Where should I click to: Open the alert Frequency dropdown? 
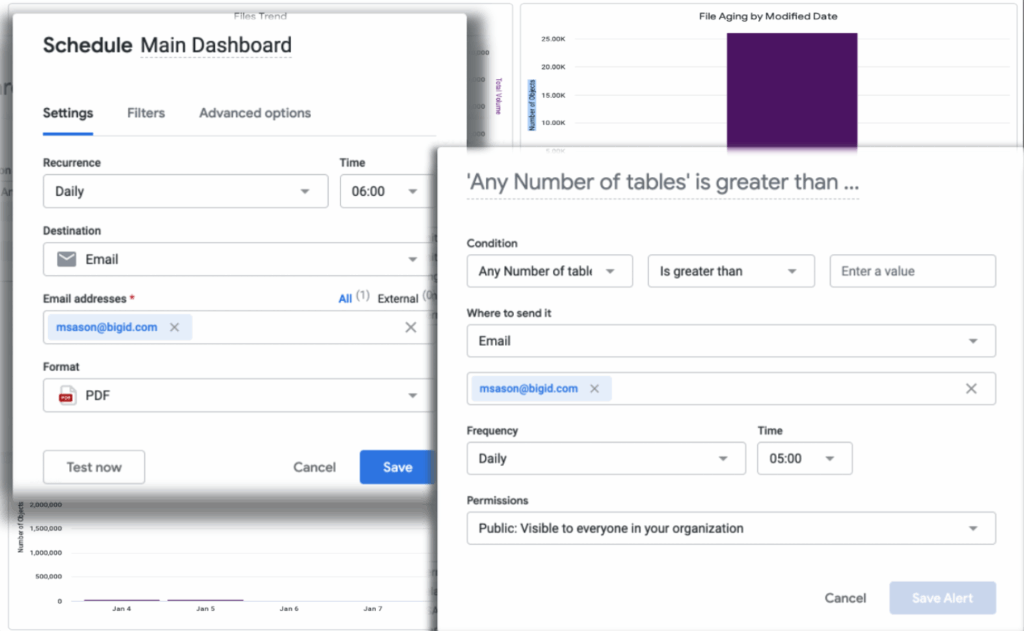click(605, 459)
